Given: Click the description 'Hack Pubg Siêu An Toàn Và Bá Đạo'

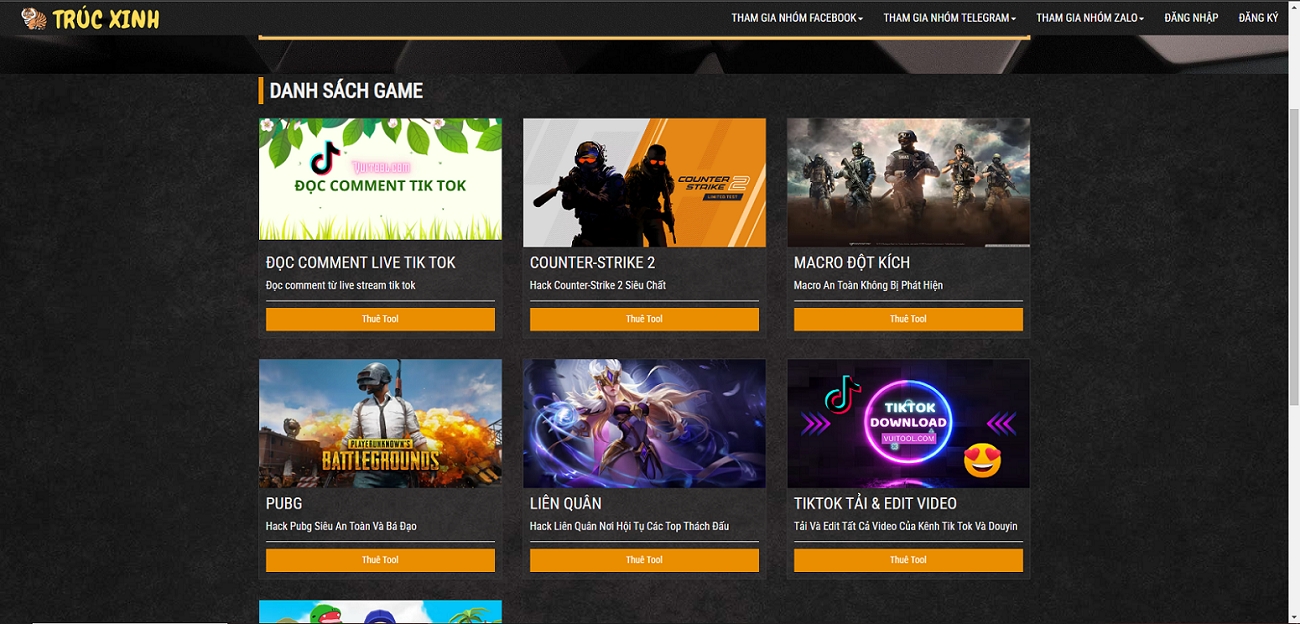Looking at the screenshot, I should click(x=341, y=527).
